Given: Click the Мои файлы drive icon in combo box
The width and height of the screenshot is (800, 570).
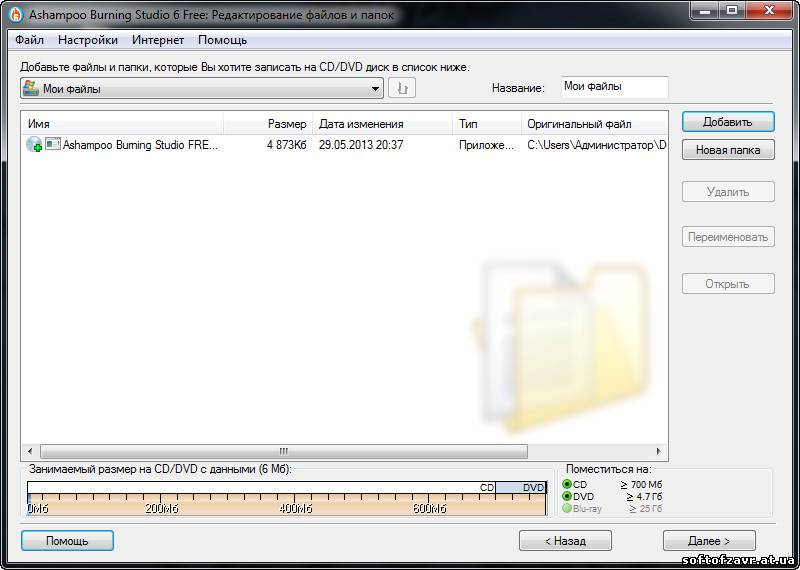Looking at the screenshot, I should click(31, 88).
